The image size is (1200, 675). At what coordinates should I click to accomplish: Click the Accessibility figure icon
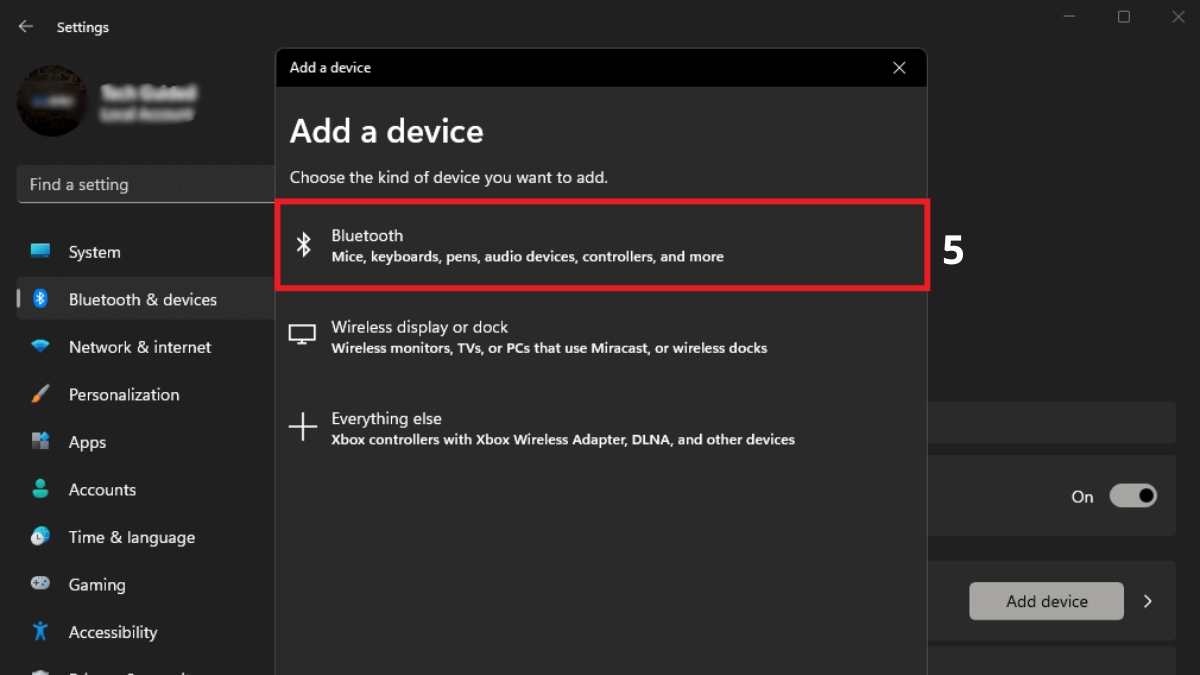point(40,631)
